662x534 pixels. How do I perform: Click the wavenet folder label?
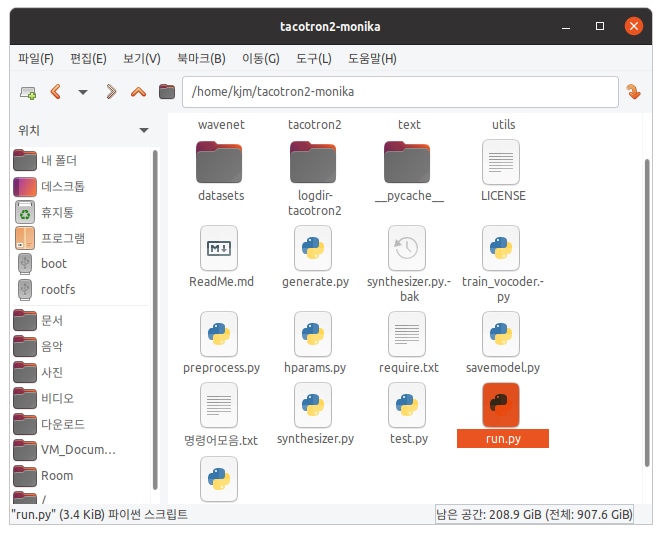(x=221, y=125)
